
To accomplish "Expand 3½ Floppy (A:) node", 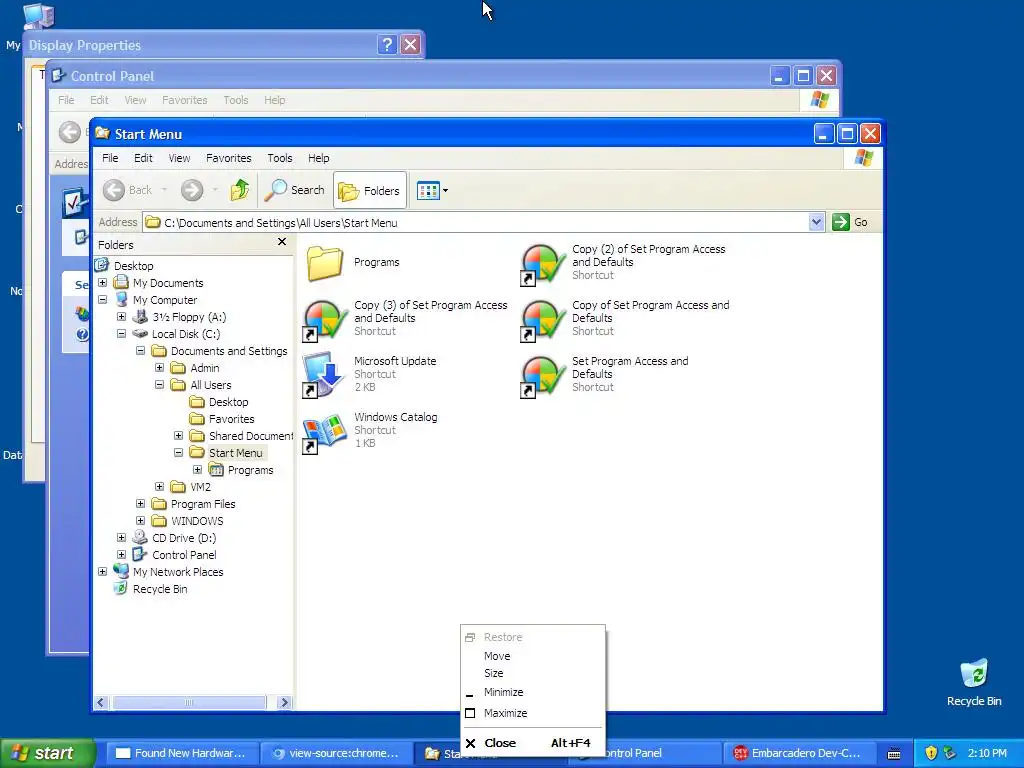I will click(x=121, y=317).
